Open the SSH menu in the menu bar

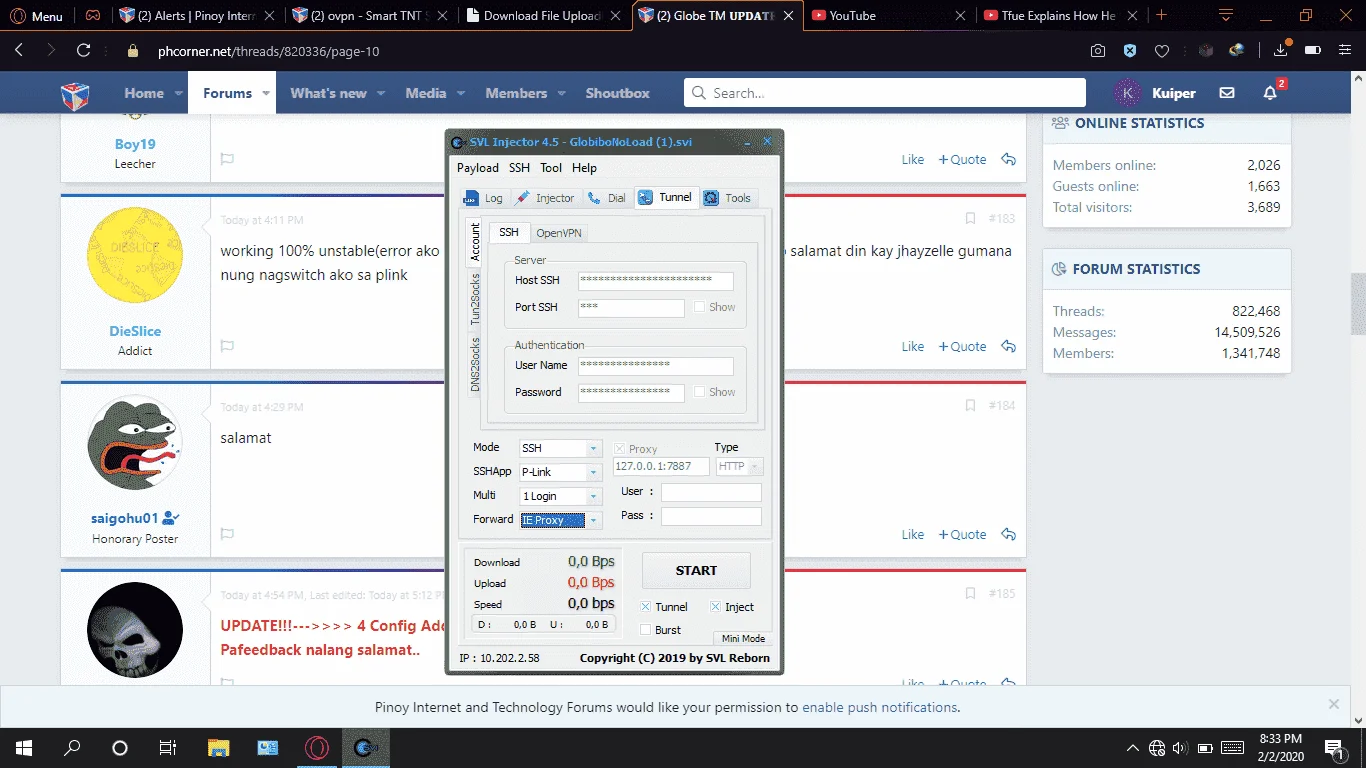pyautogui.click(x=519, y=168)
